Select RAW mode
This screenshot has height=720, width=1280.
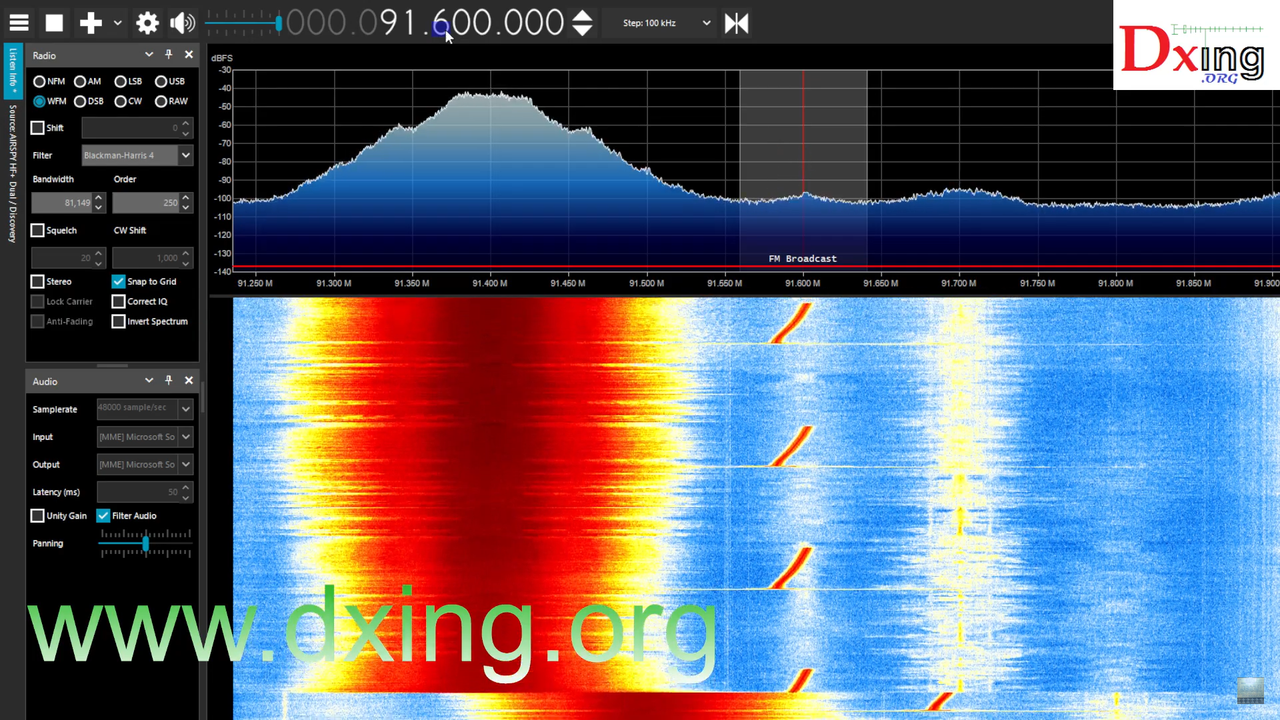[171, 101]
